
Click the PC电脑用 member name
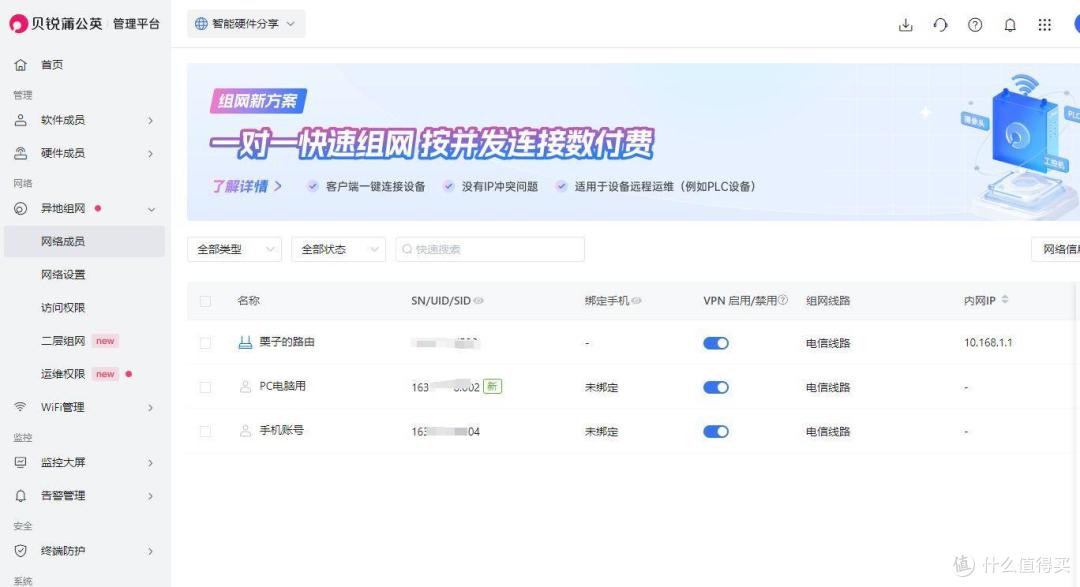click(282, 386)
